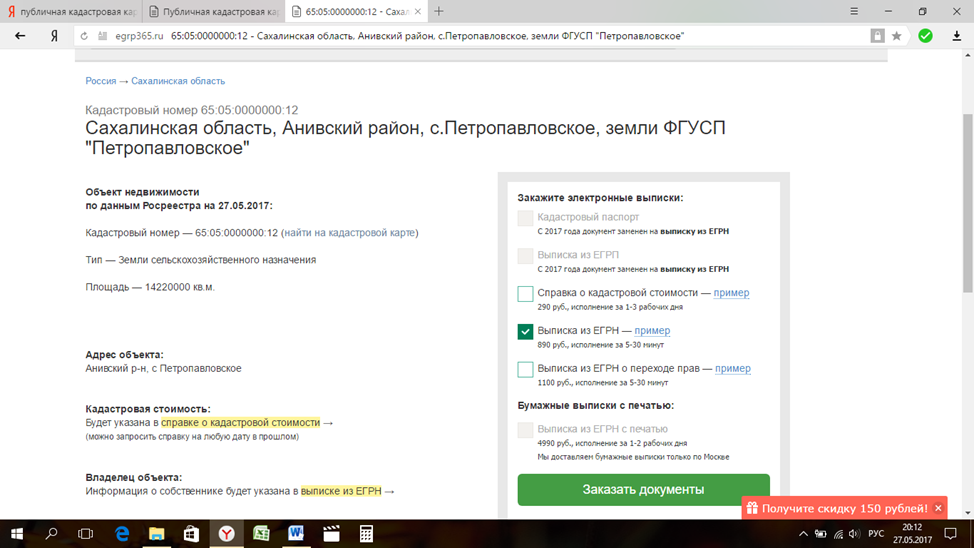Click the Yandex 'Я' home icon
This screenshot has height=548, width=974.
(x=54, y=36)
